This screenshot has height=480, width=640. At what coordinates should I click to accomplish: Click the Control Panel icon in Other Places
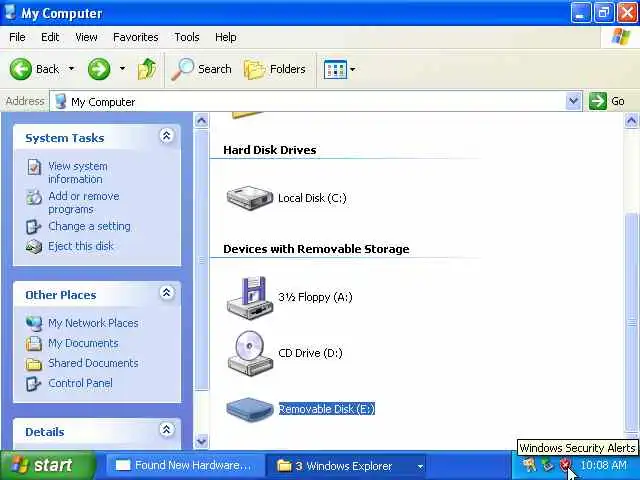coord(33,384)
